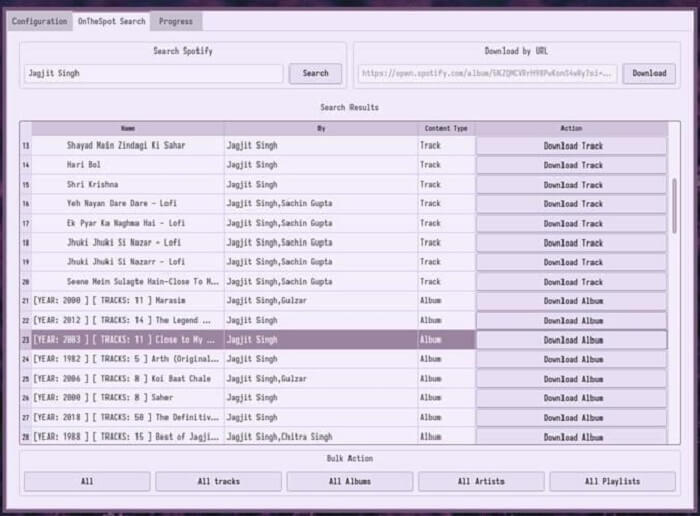This screenshot has width=700, height=516.
Task: Click All Playlists bulk action
Action: point(612,481)
